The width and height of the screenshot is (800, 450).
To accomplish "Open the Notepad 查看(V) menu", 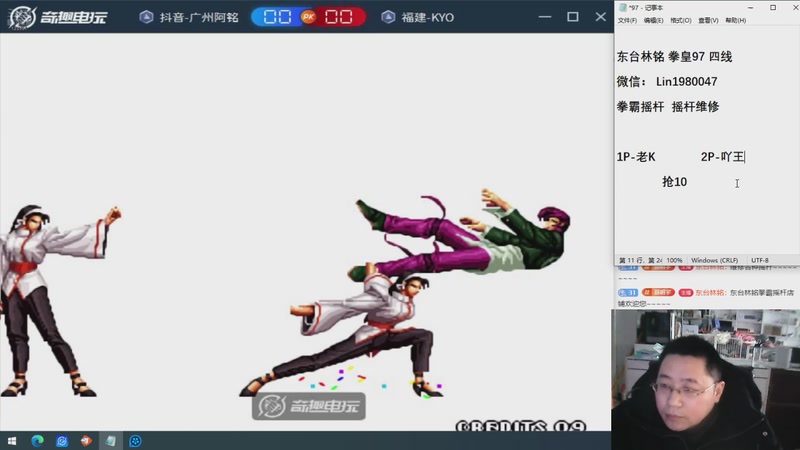I will [708, 20].
